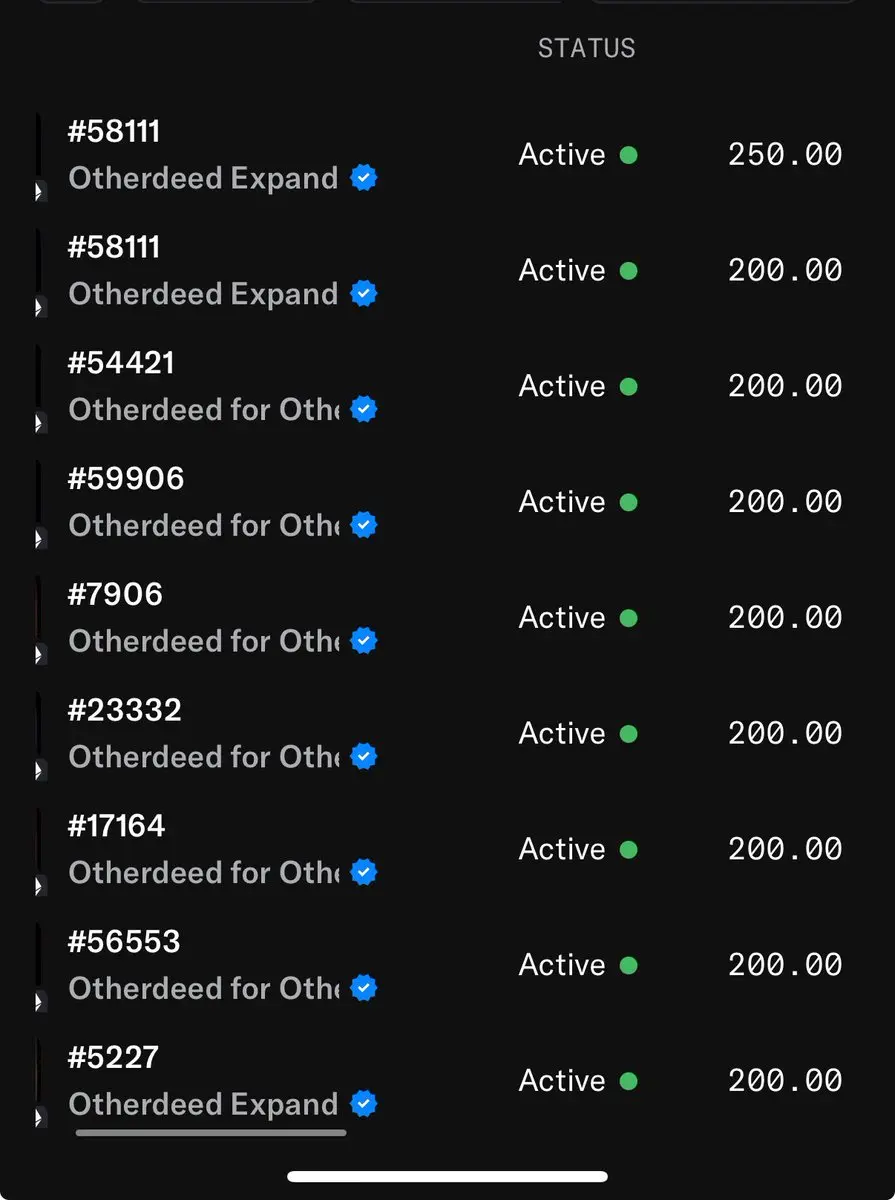Screen dimensions: 895x1200
Task: Click verified badge beside #54421 collection name
Action: tap(364, 410)
